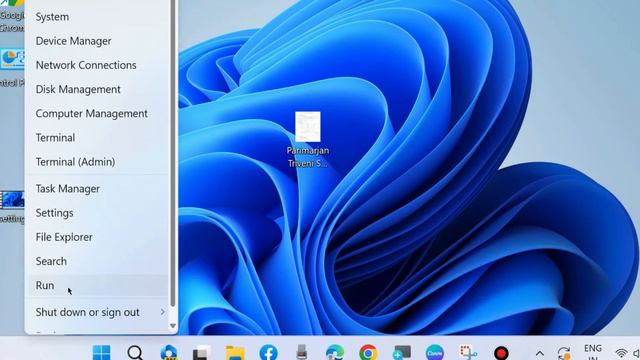Viewport: 640px width, 360px height.
Task: Open File Explorer folder icon on taskbar
Action: point(235,353)
